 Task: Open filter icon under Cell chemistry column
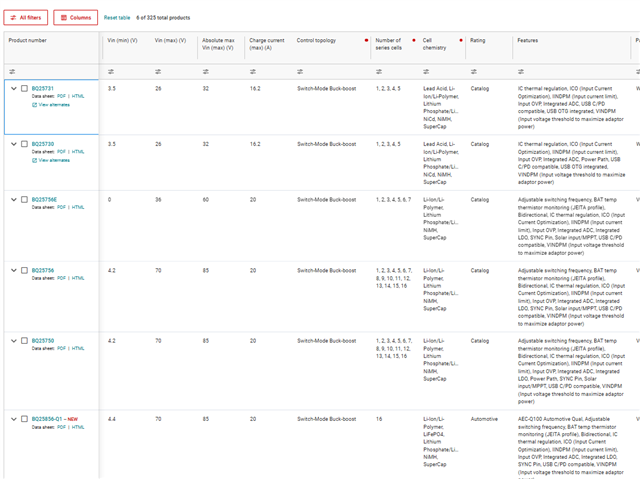tap(426, 71)
